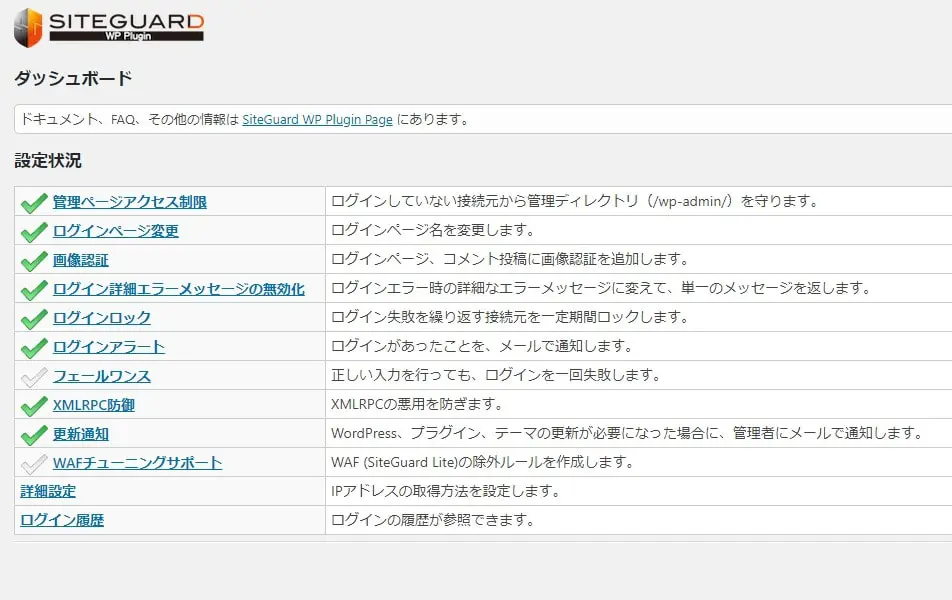
Task: Click green checkmark beside ログインページ変更
Action: point(34,231)
